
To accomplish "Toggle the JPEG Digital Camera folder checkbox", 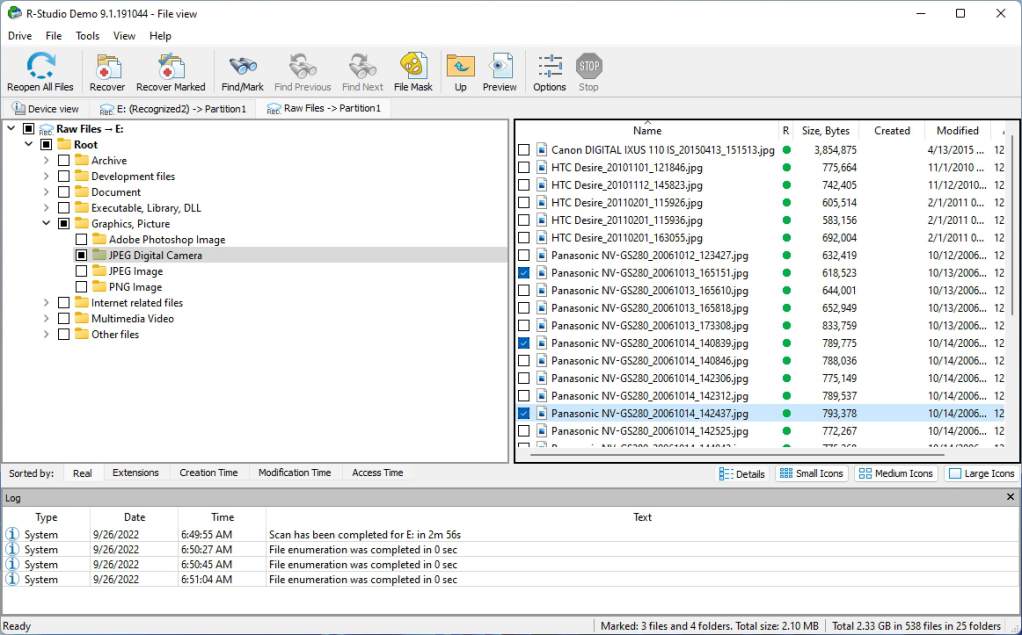I will pos(81,256).
